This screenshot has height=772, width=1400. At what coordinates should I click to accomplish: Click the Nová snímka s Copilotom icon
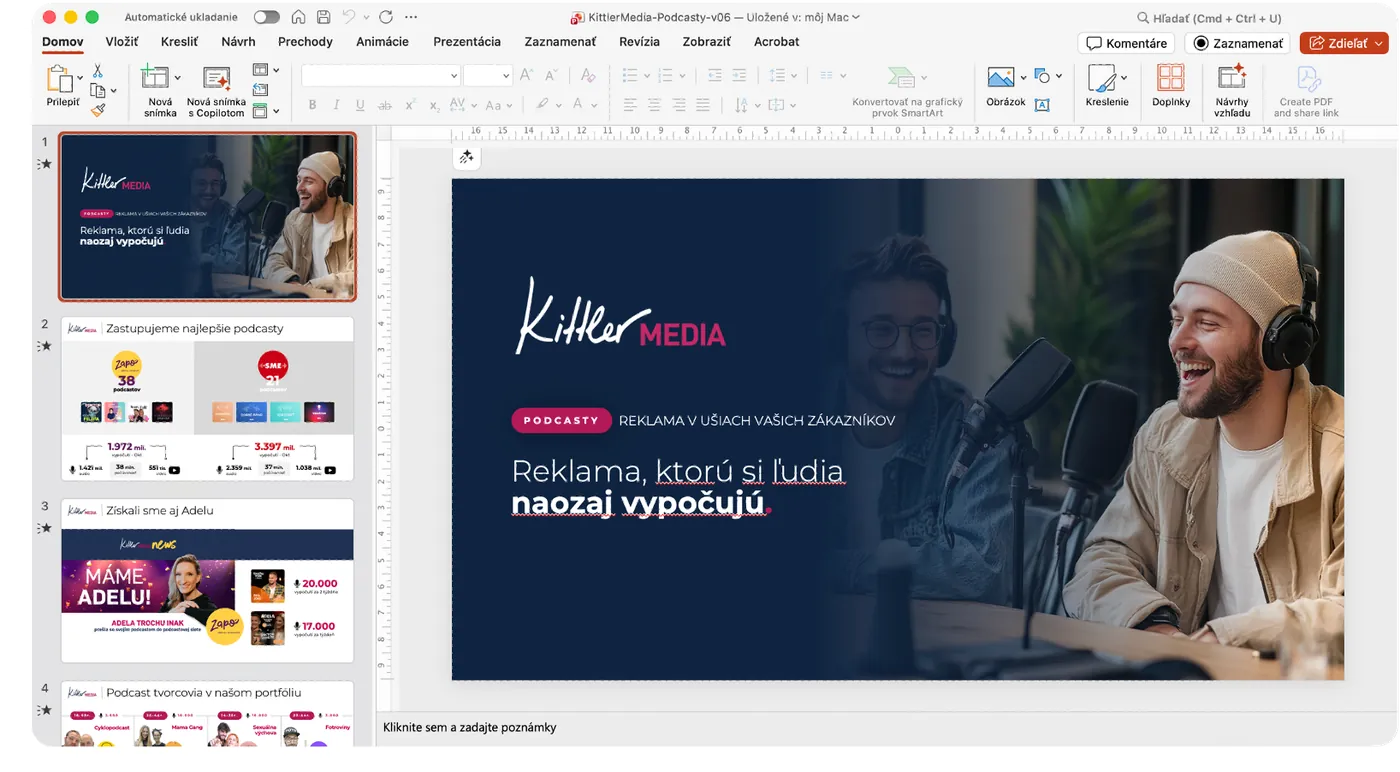215,79
